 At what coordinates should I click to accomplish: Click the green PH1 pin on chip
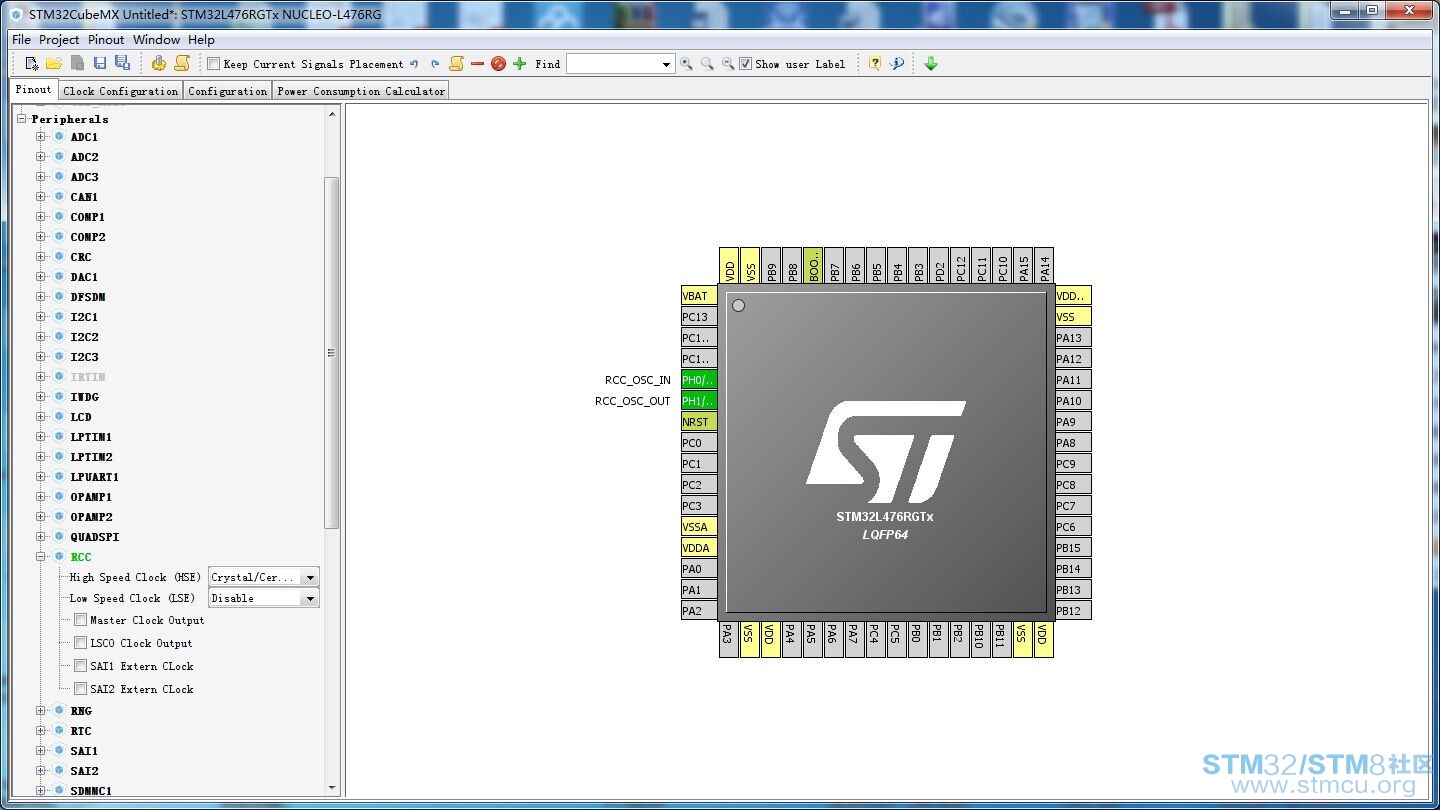click(699, 401)
